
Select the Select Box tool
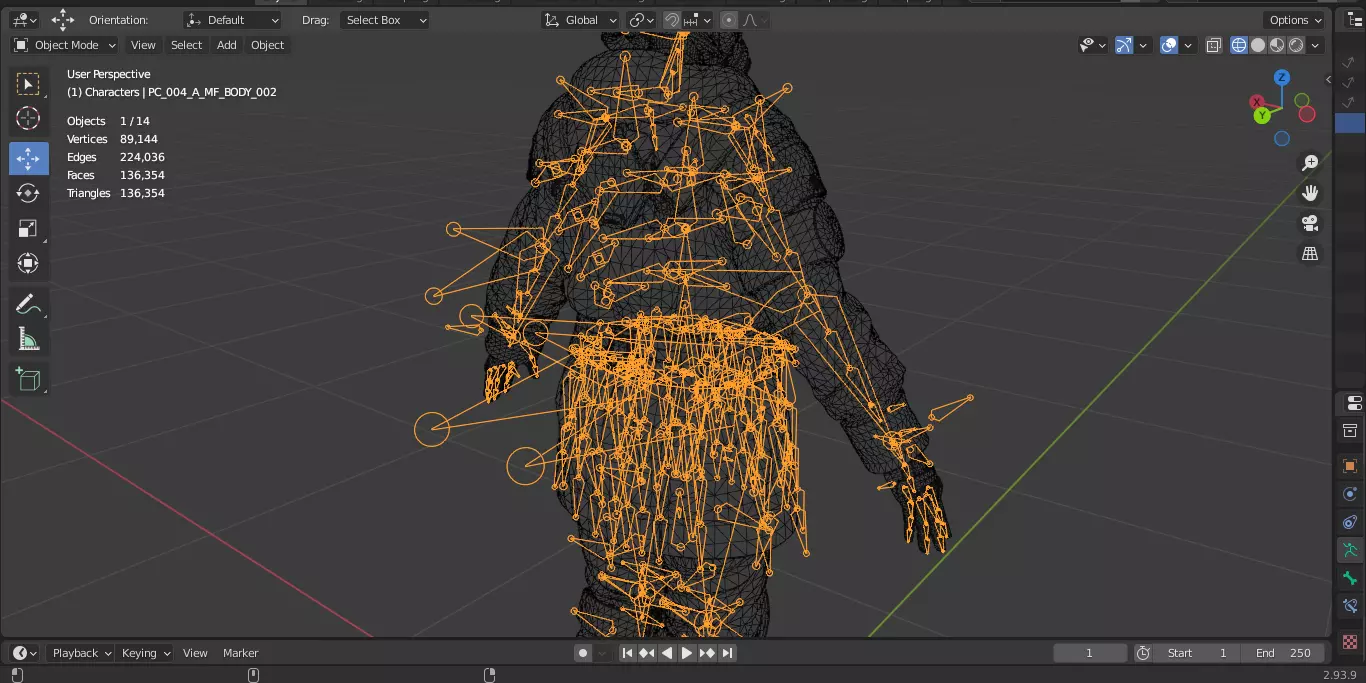click(28, 84)
